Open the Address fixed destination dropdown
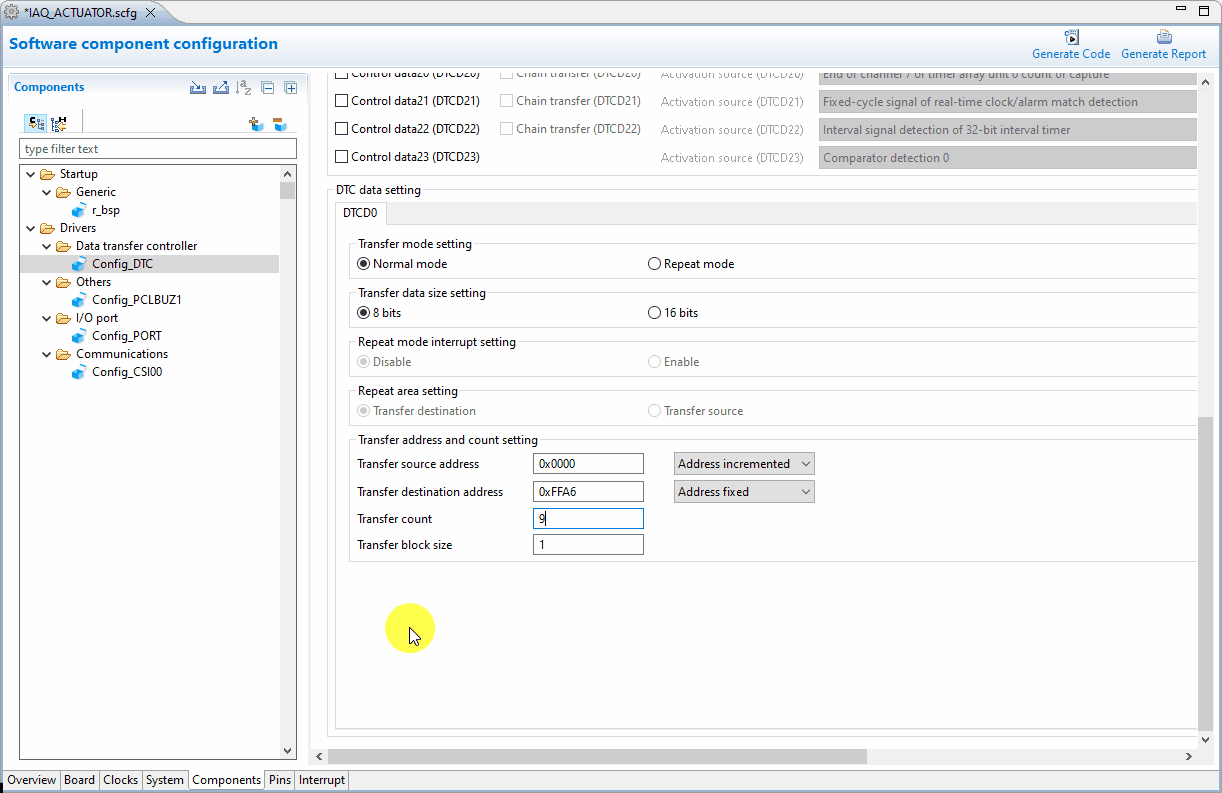The width and height of the screenshot is (1222, 793). click(744, 492)
